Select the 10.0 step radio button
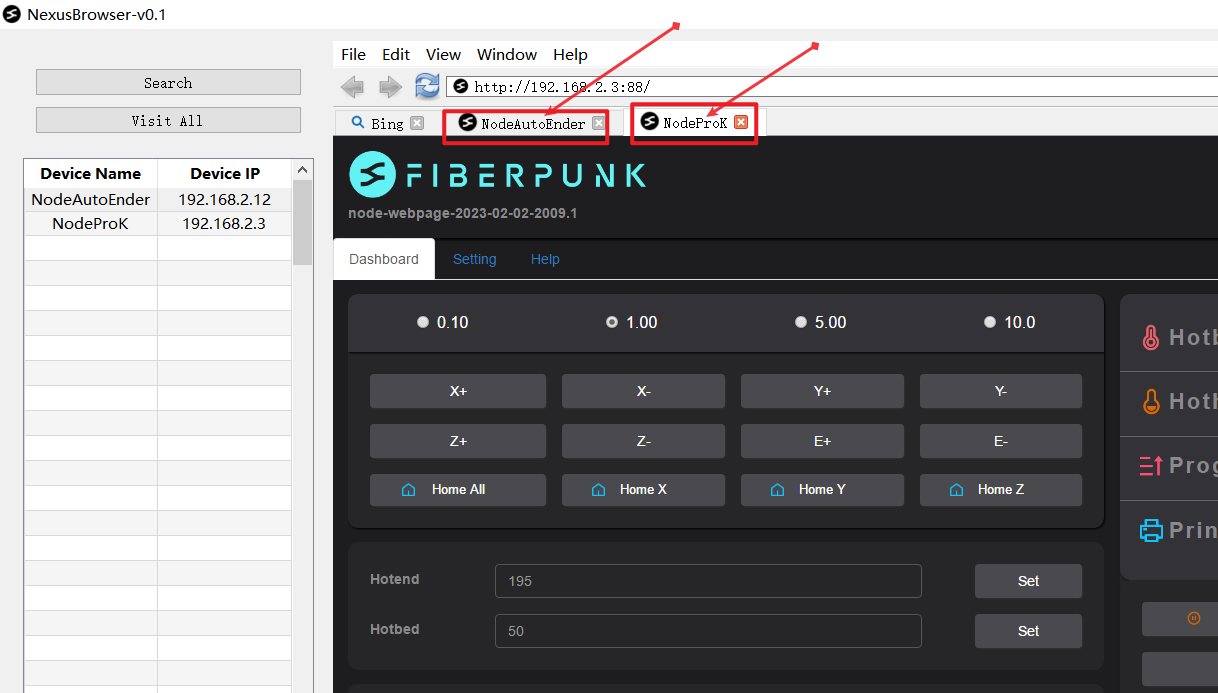The image size is (1218, 693). pos(990,322)
